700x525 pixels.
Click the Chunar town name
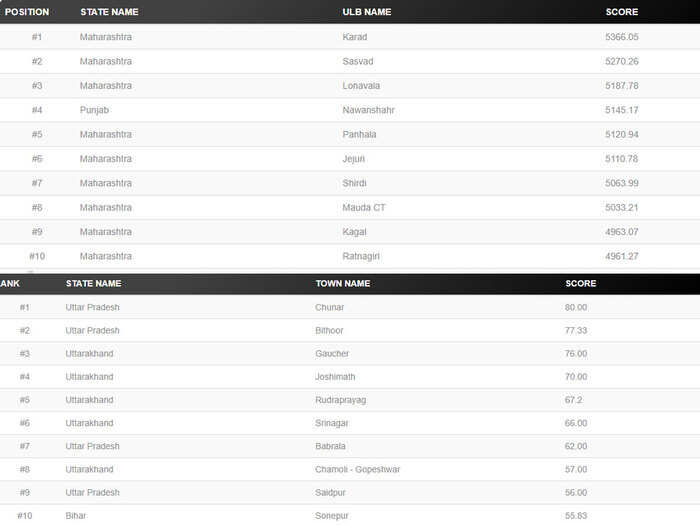[329, 308]
